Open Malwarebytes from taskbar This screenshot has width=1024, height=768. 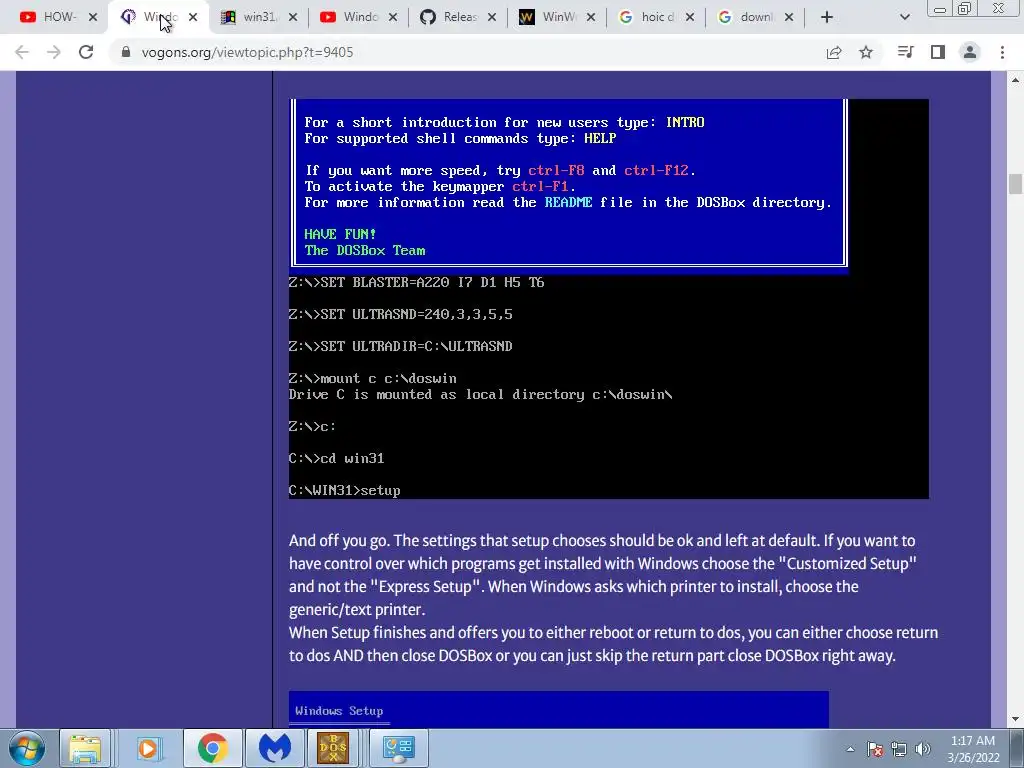pyautogui.click(x=274, y=748)
